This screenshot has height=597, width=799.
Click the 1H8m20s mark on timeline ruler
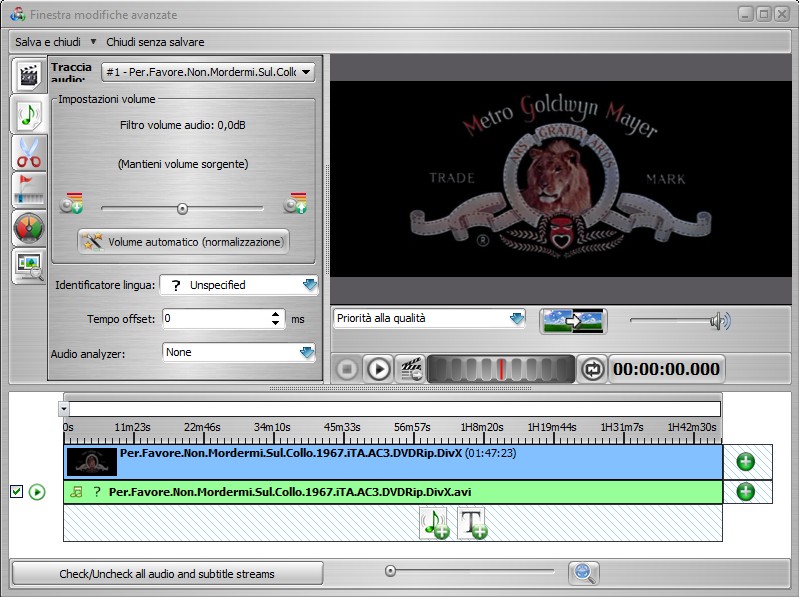[x=482, y=427]
